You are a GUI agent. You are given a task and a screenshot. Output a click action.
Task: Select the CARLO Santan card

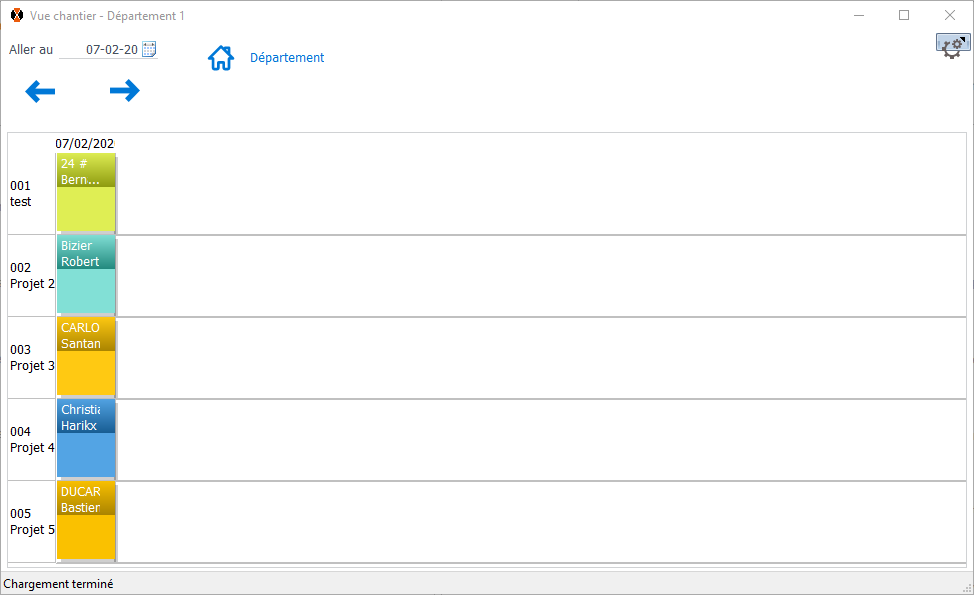[86, 357]
